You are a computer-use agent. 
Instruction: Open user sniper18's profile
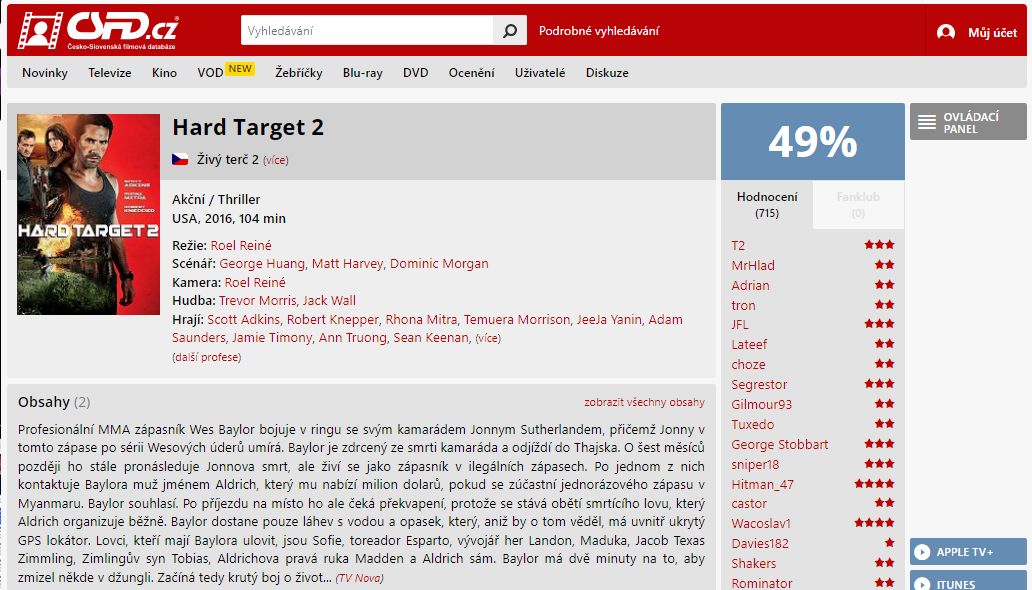[x=755, y=464]
